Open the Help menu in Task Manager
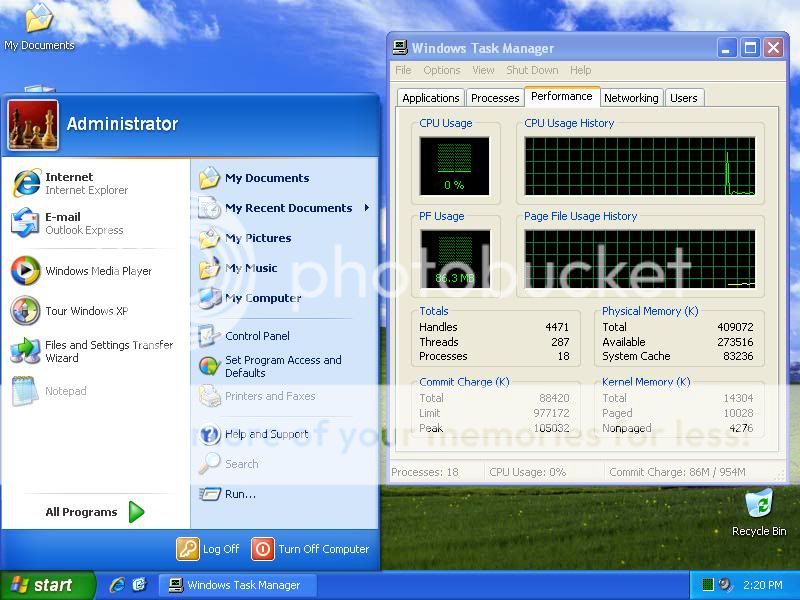Viewport: 800px width, 600px height. 581,70
